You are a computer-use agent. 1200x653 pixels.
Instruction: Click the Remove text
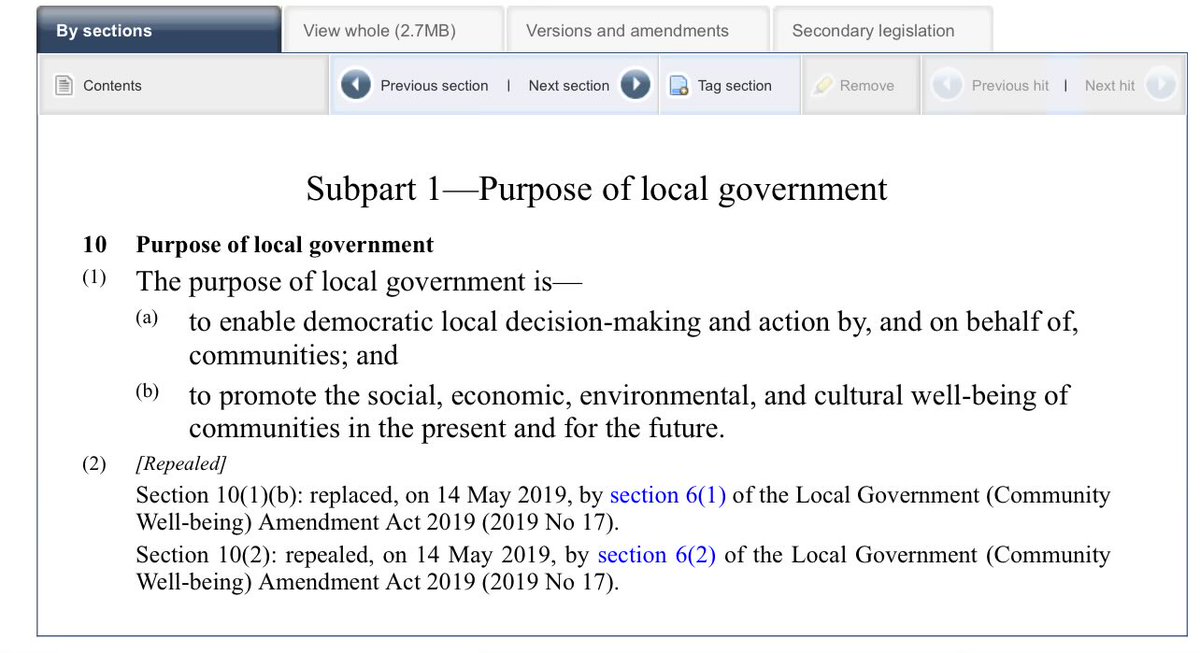pyautogui.click(x=867, y=86)
